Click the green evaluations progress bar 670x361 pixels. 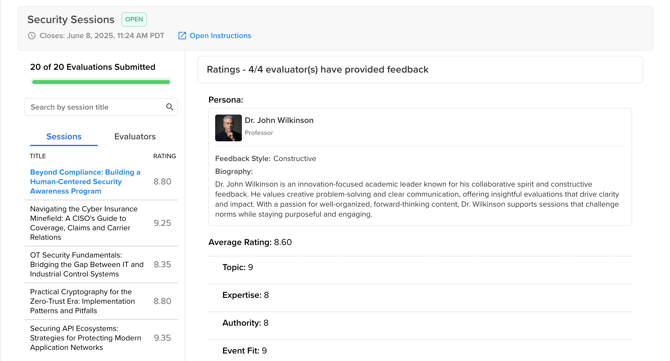(101, 82)
